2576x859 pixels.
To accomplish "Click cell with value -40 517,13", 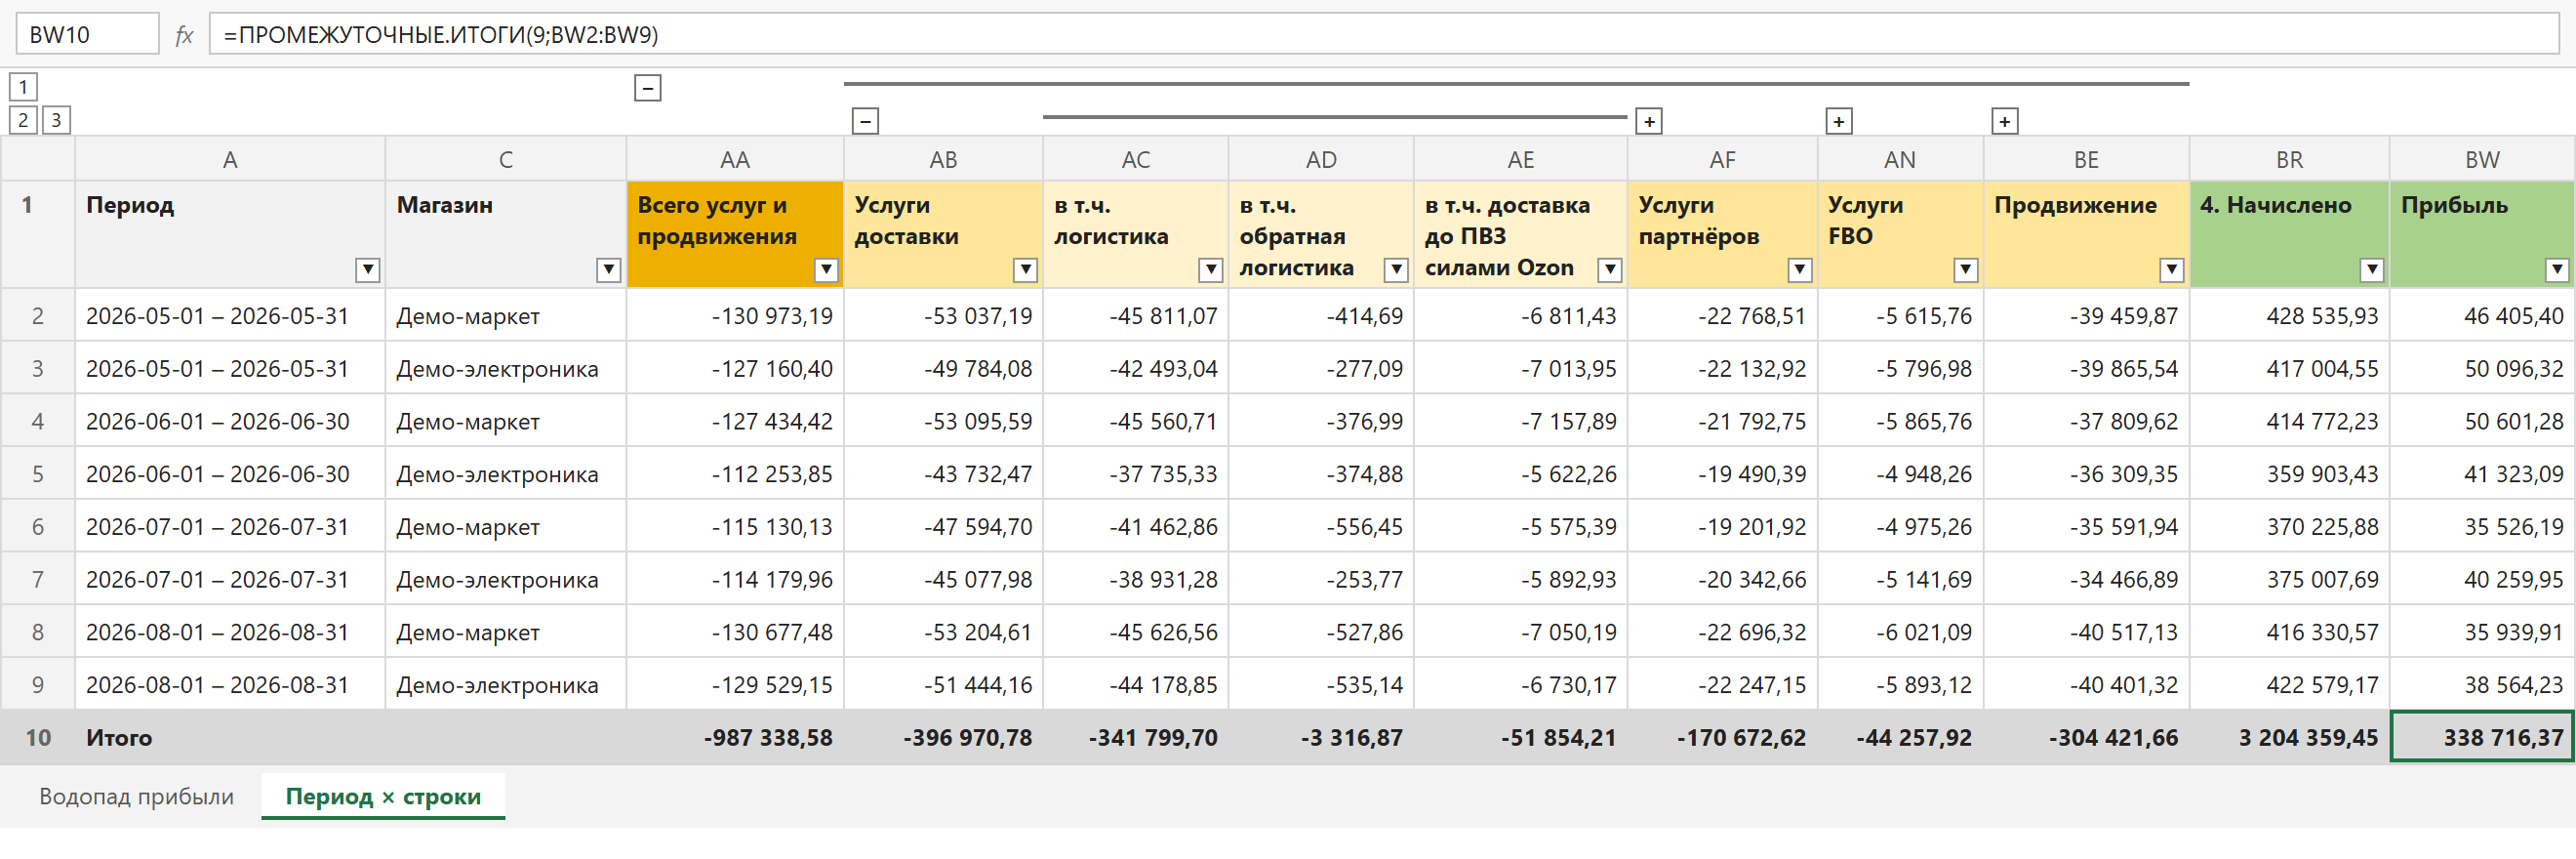I will tap(2087, 633).
